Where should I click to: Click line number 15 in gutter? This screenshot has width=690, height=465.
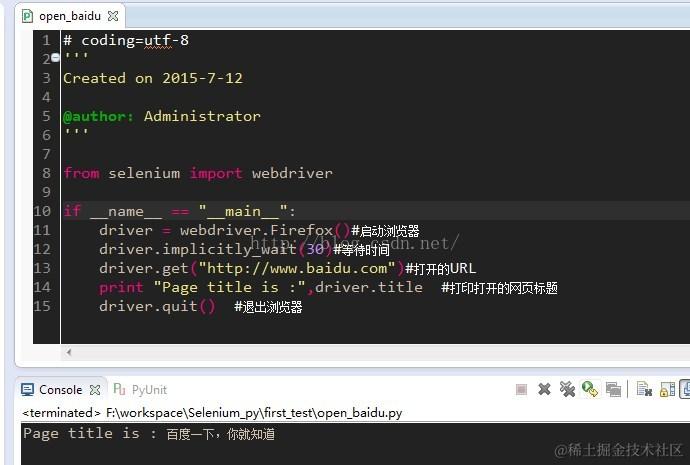(x=42, y=306)
